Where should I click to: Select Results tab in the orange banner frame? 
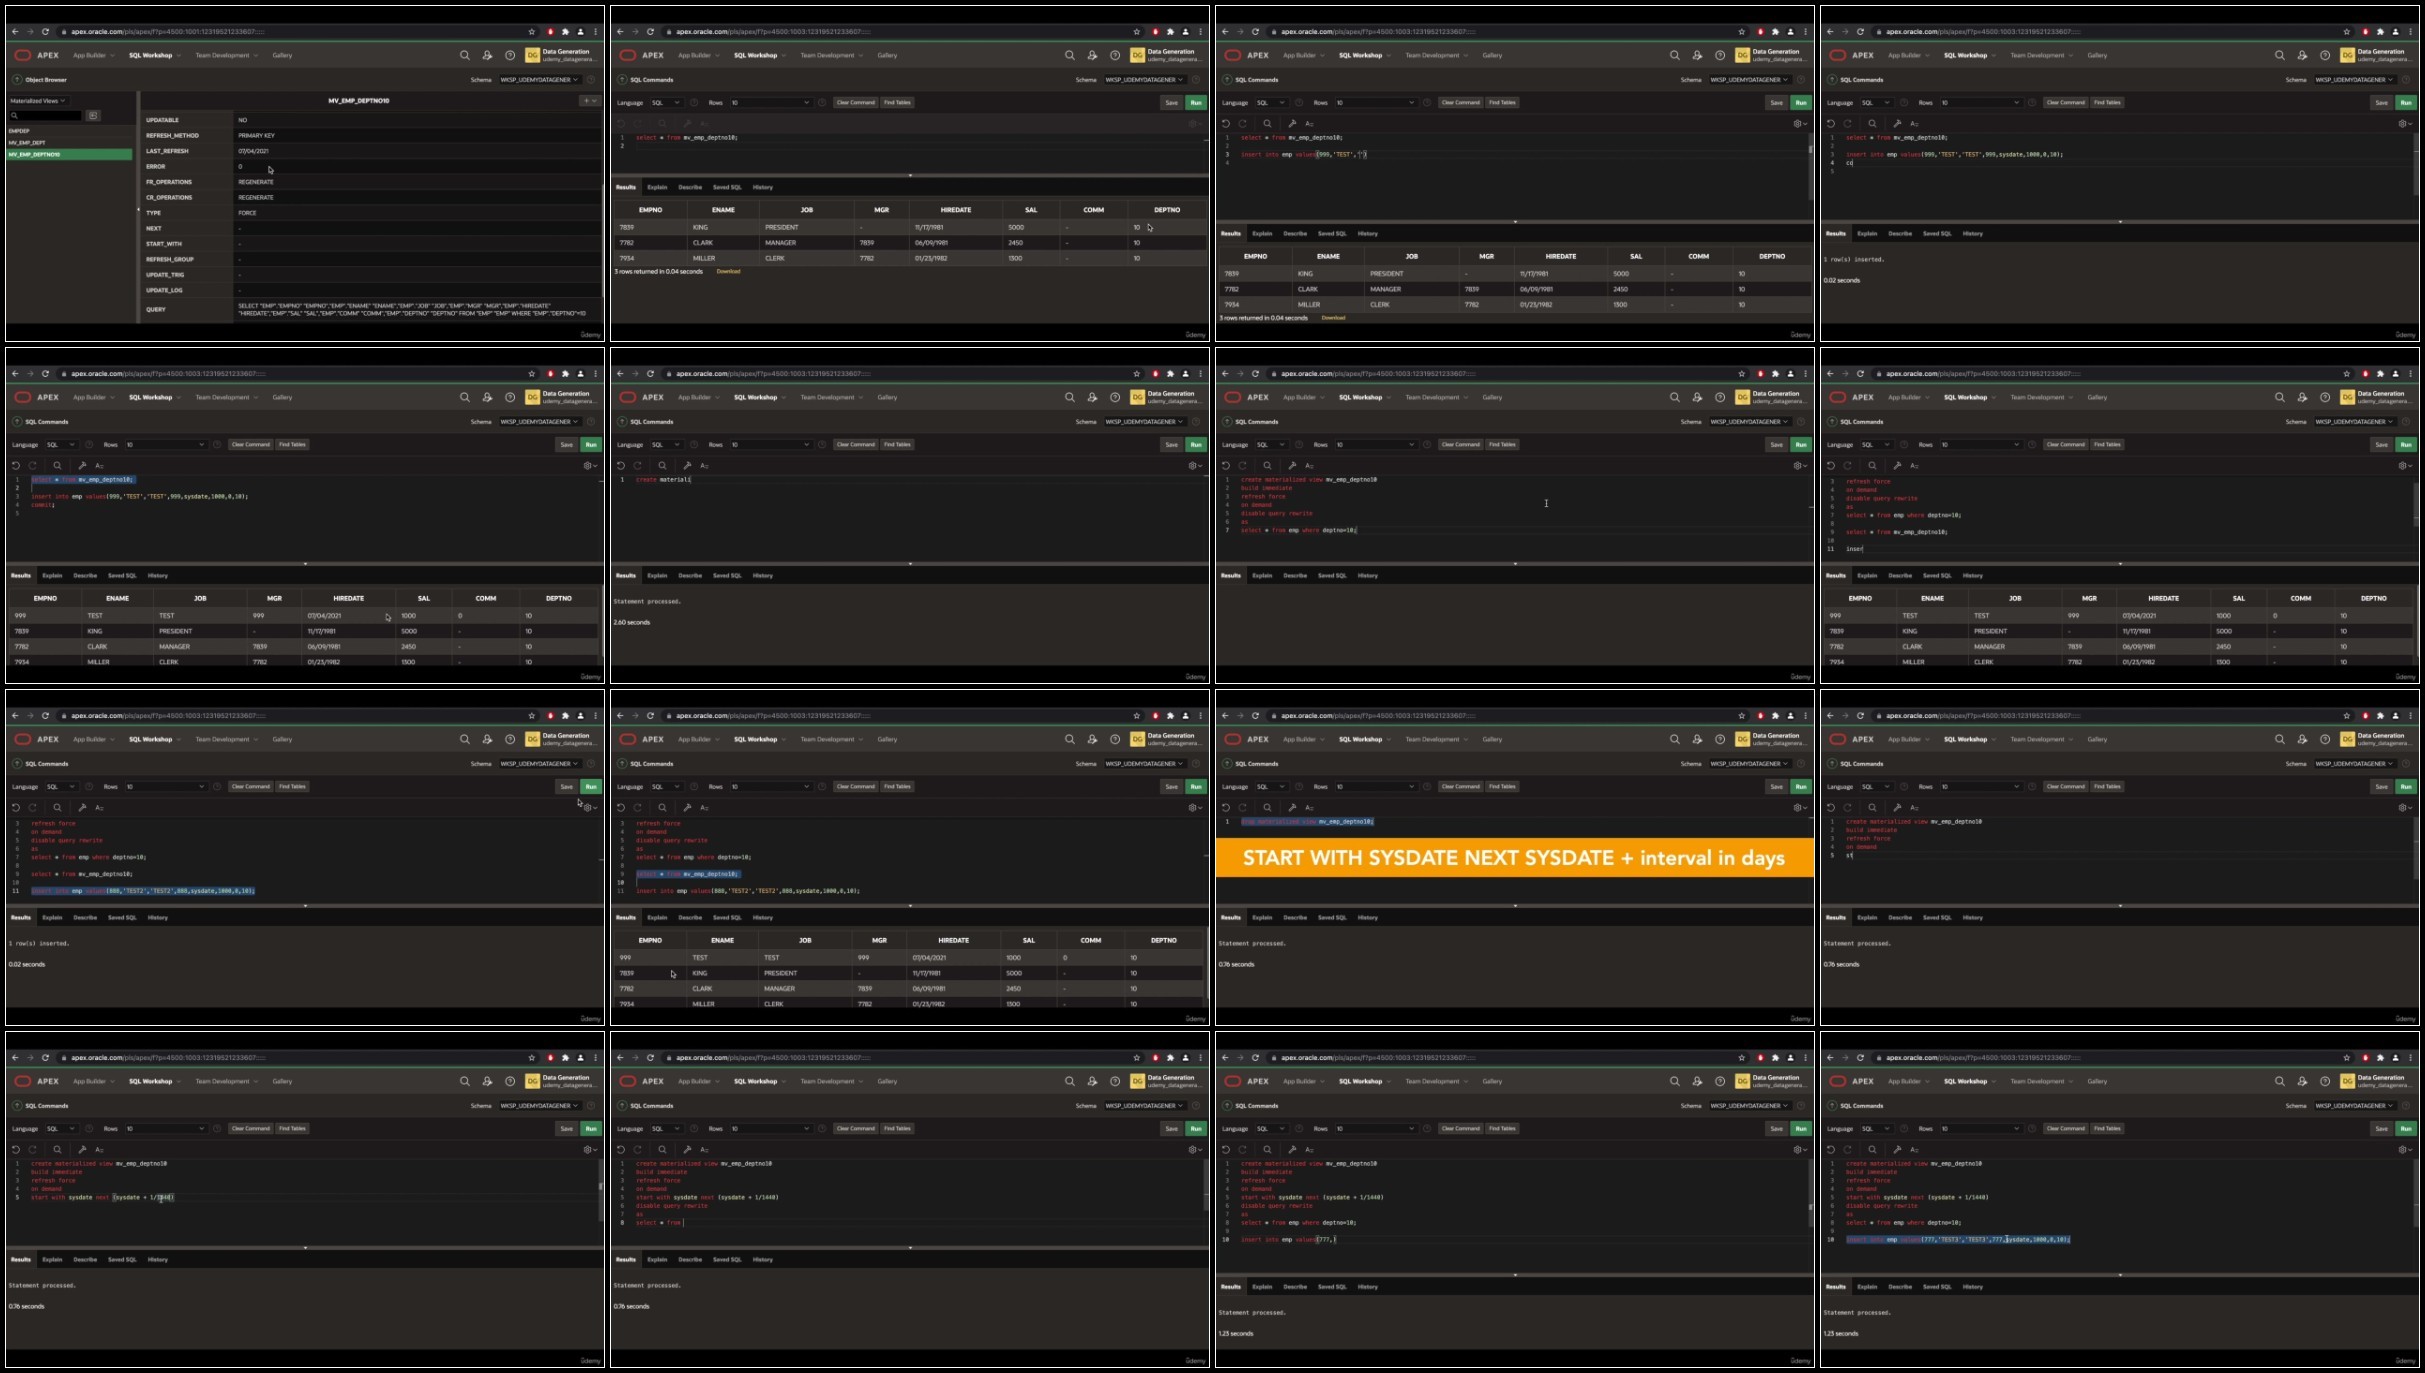(1231, 917)
